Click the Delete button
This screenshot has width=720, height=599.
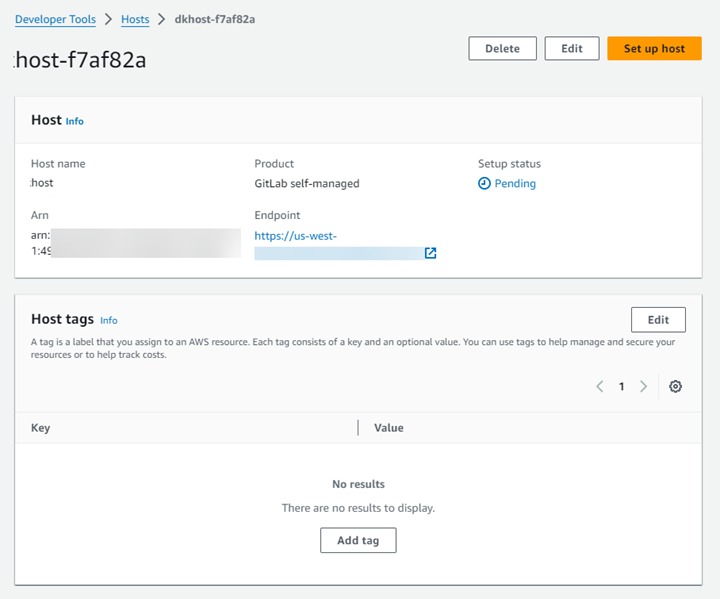(x=502, y=49)
